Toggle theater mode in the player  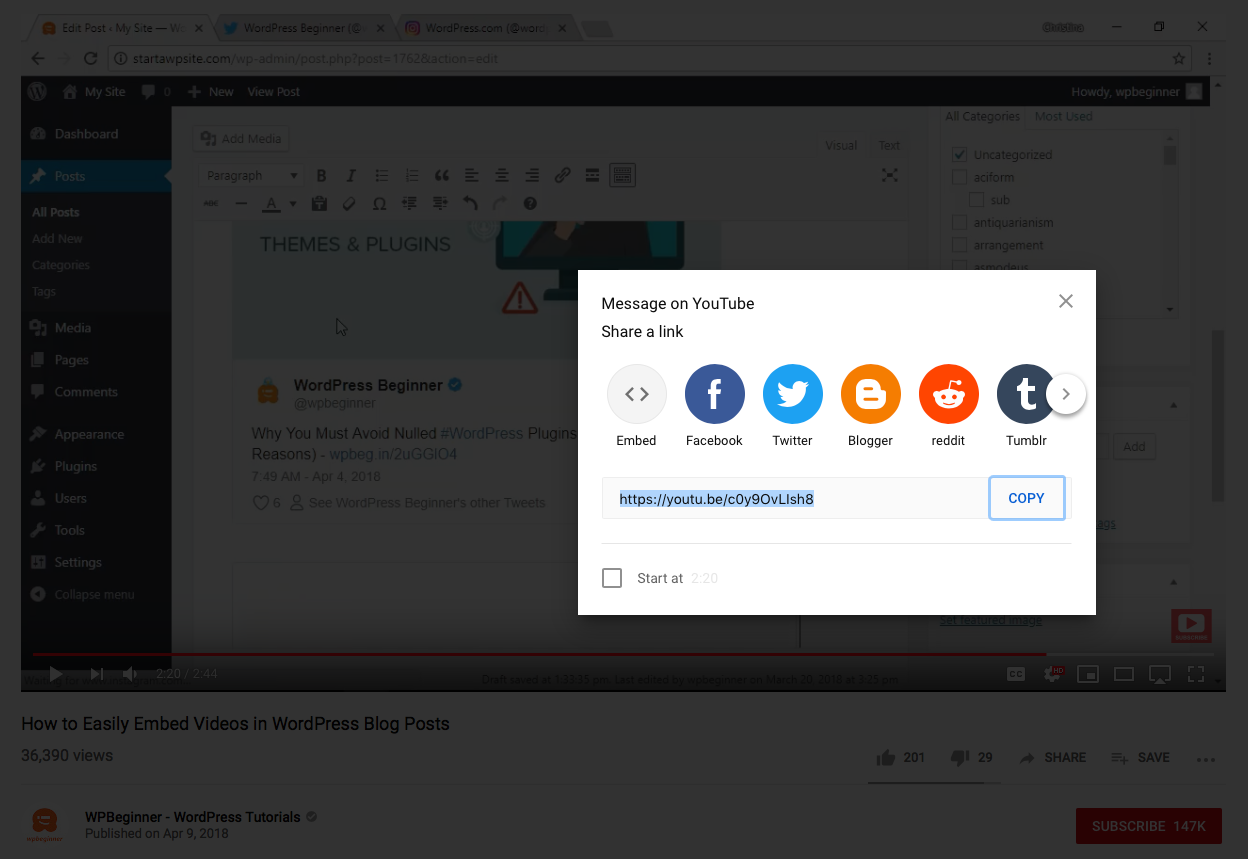pyautogui.click(x=1123, y=674)
